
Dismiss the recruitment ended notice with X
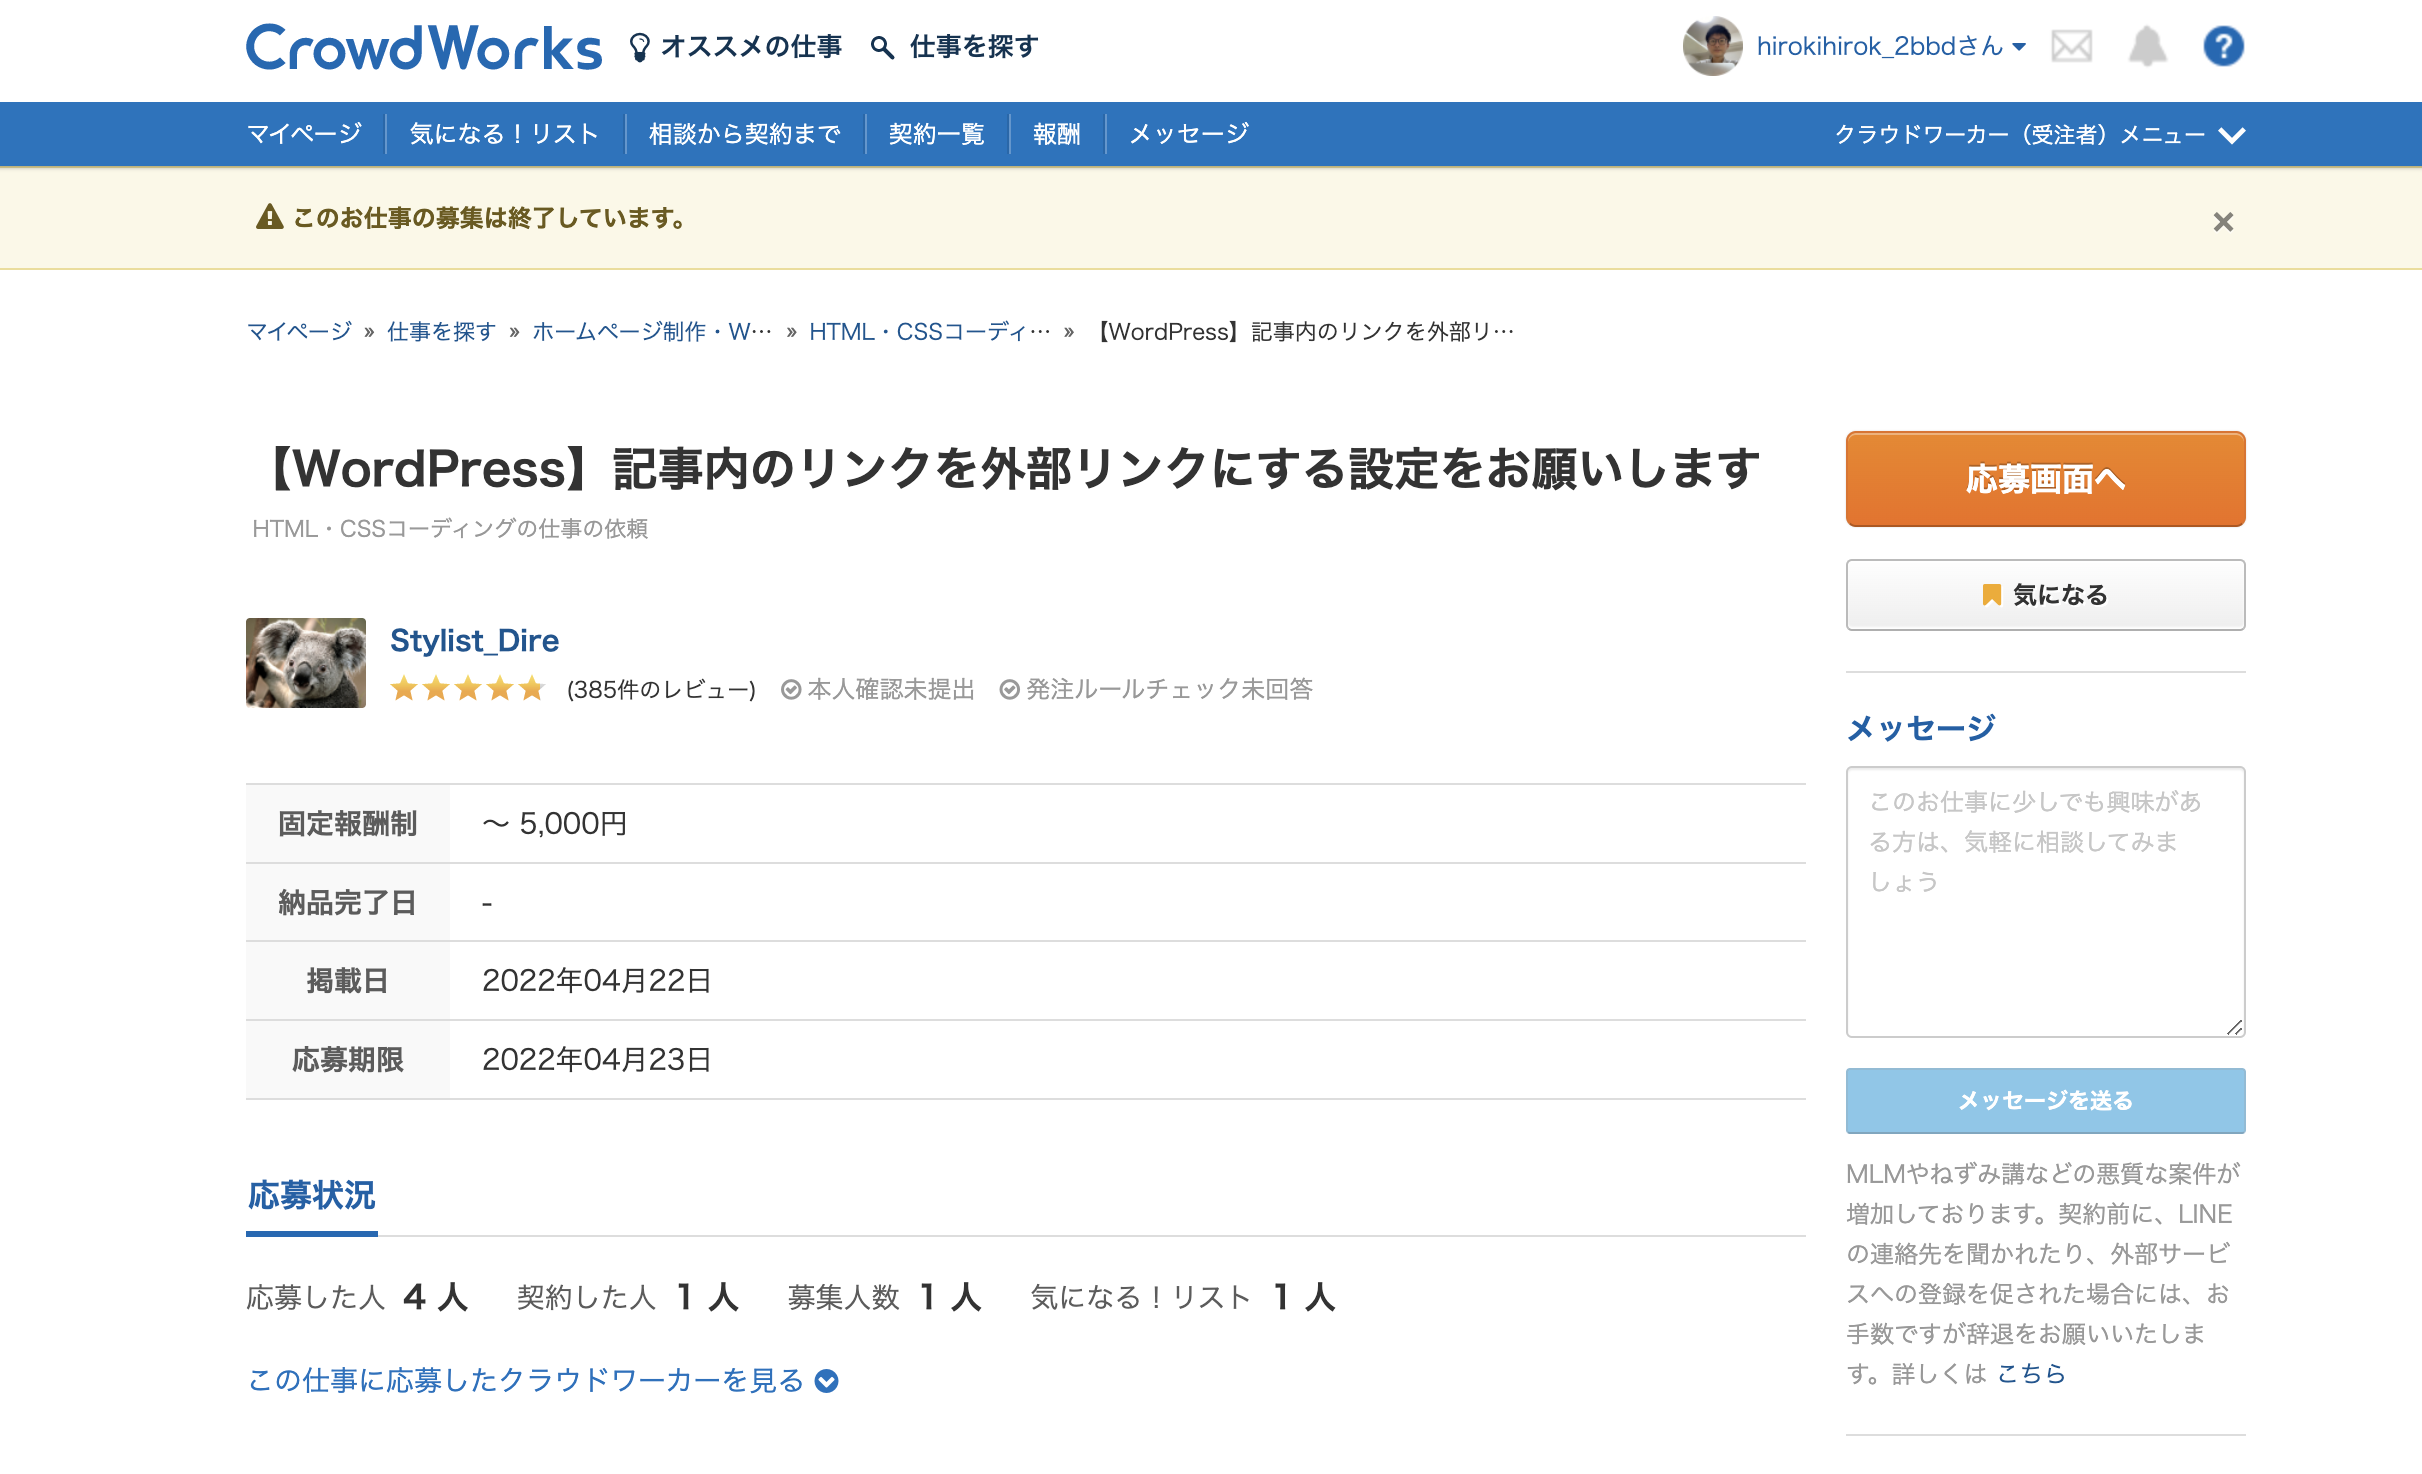(2223, 221)
